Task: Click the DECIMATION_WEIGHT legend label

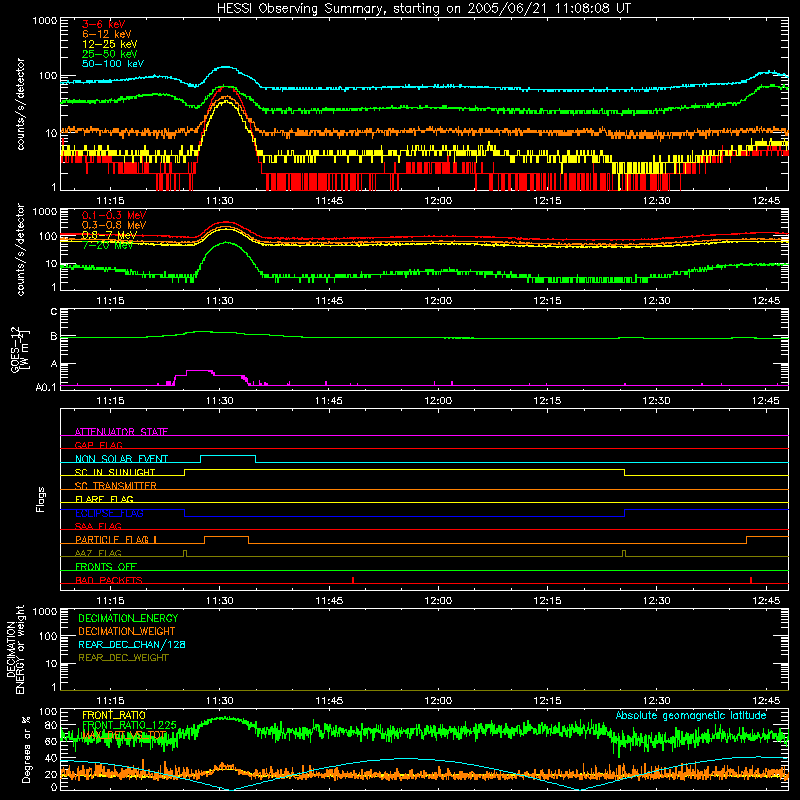Action: (127, 631)
